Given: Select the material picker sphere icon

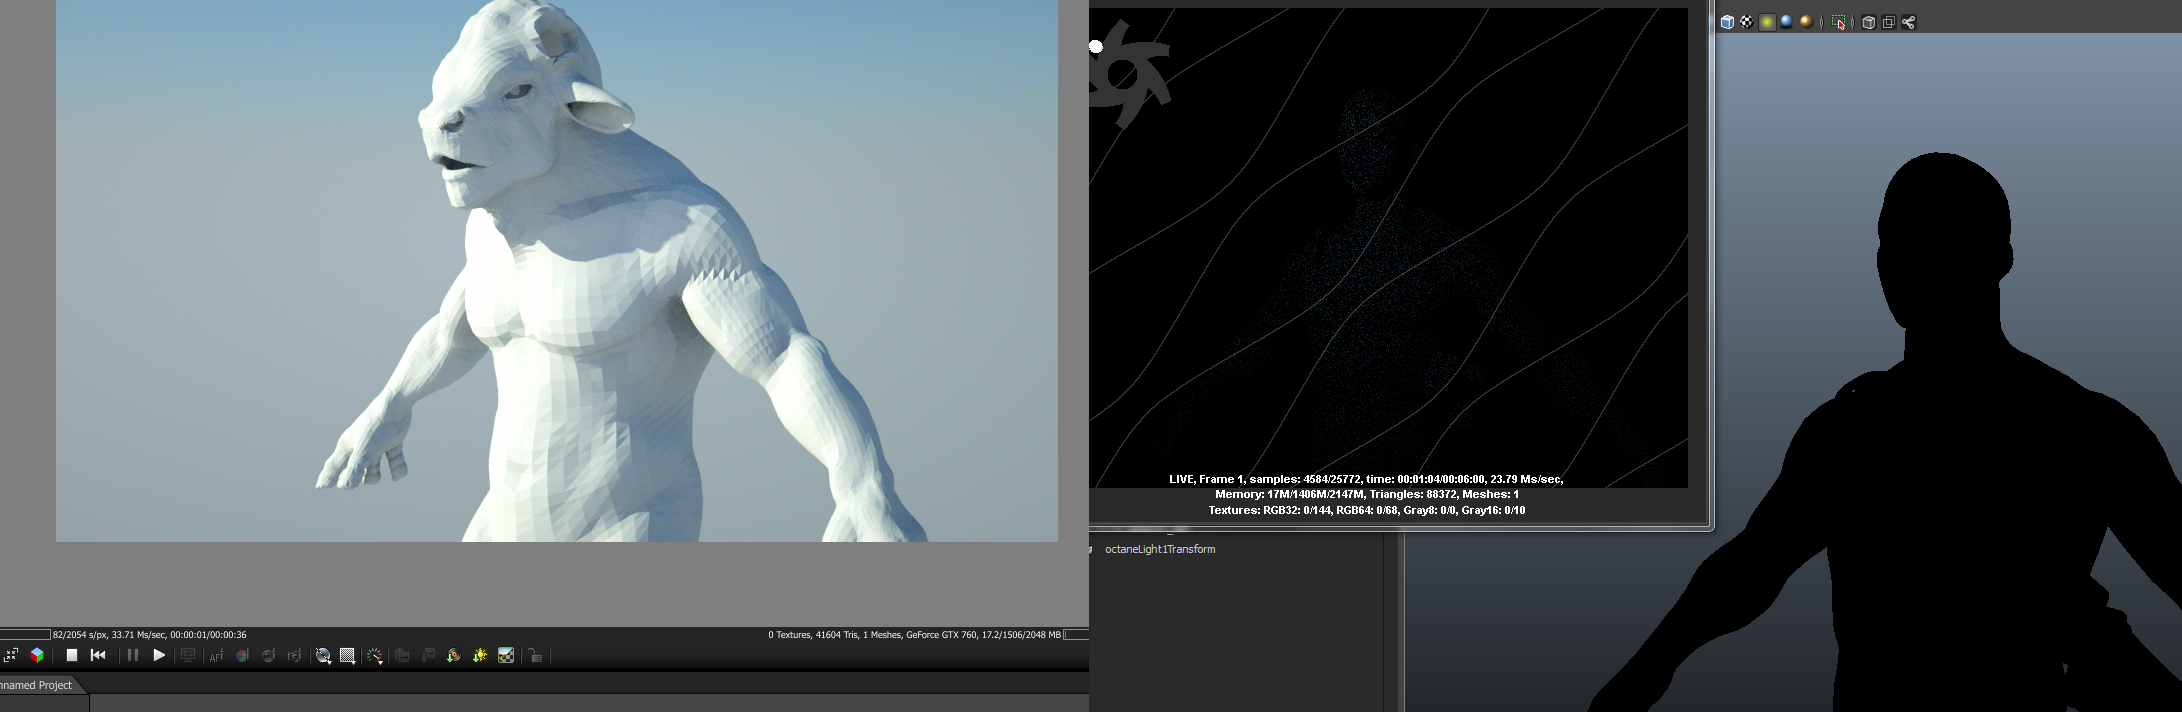Looking at the screenshot, I should coord(268,655).
